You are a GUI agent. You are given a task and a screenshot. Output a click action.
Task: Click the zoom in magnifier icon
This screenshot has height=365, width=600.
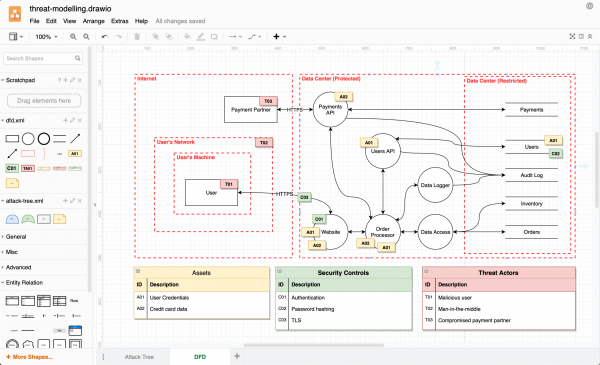point(73,37)
